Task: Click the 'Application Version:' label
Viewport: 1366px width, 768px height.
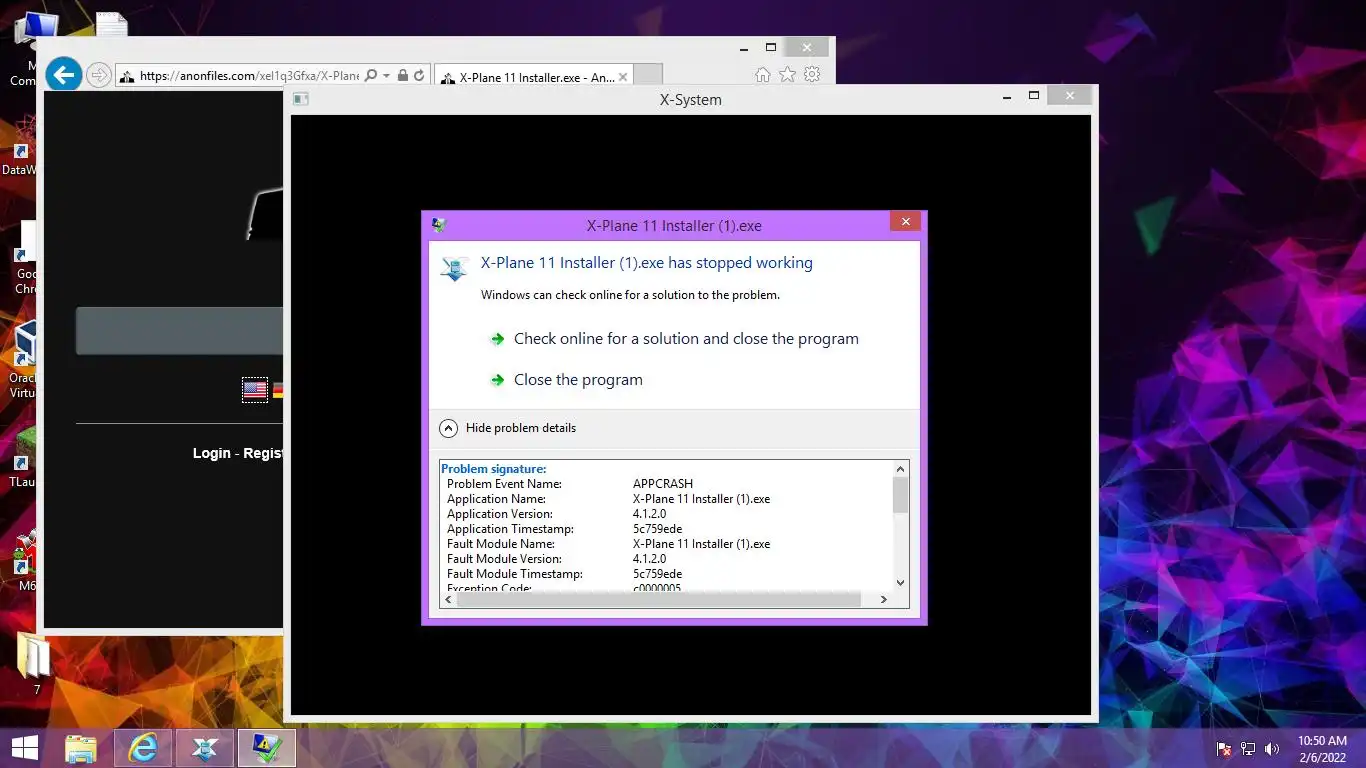Action: tap(500, 514)
